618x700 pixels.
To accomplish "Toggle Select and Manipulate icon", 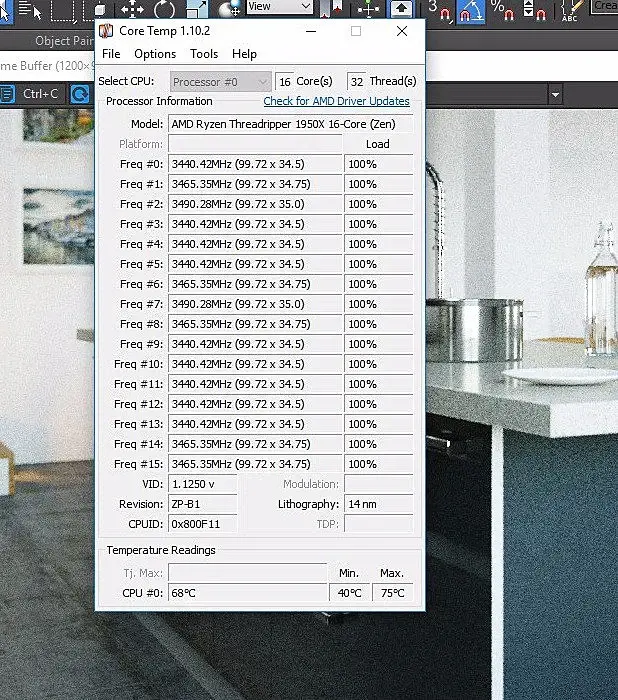I will [x=368, y=9].
